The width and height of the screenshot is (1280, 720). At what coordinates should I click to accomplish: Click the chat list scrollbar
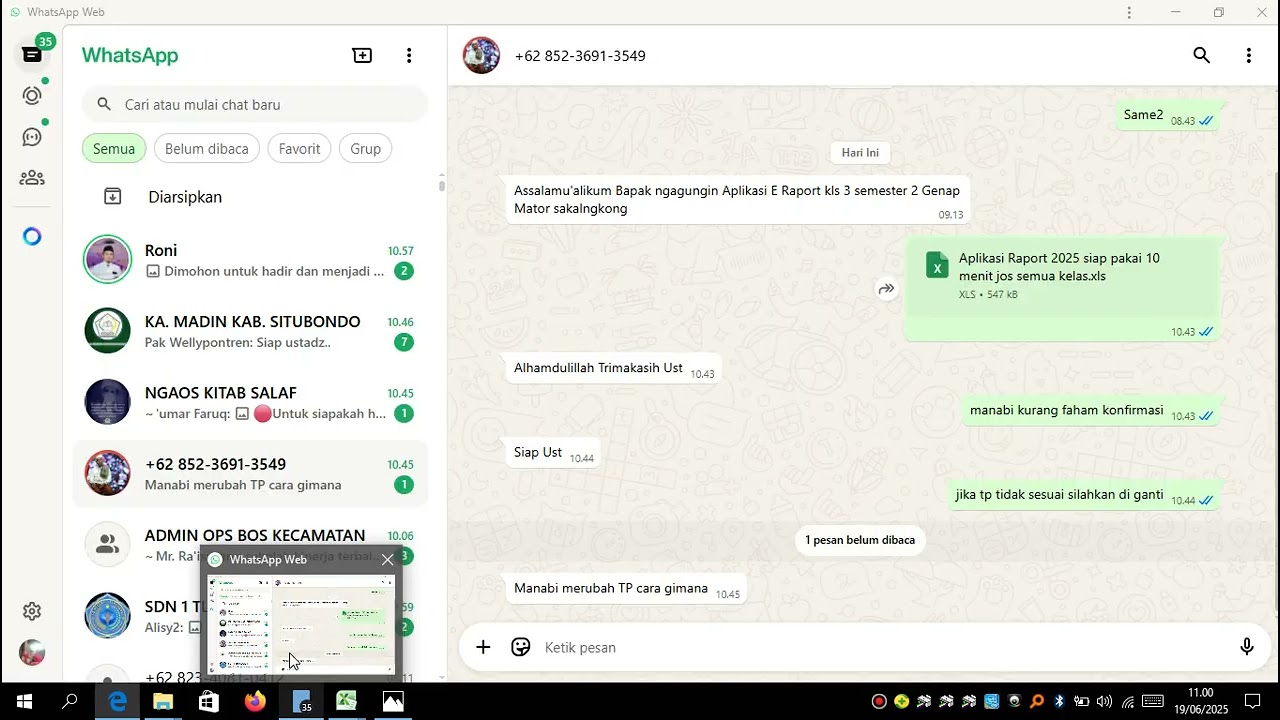click(x=442, y=184)
